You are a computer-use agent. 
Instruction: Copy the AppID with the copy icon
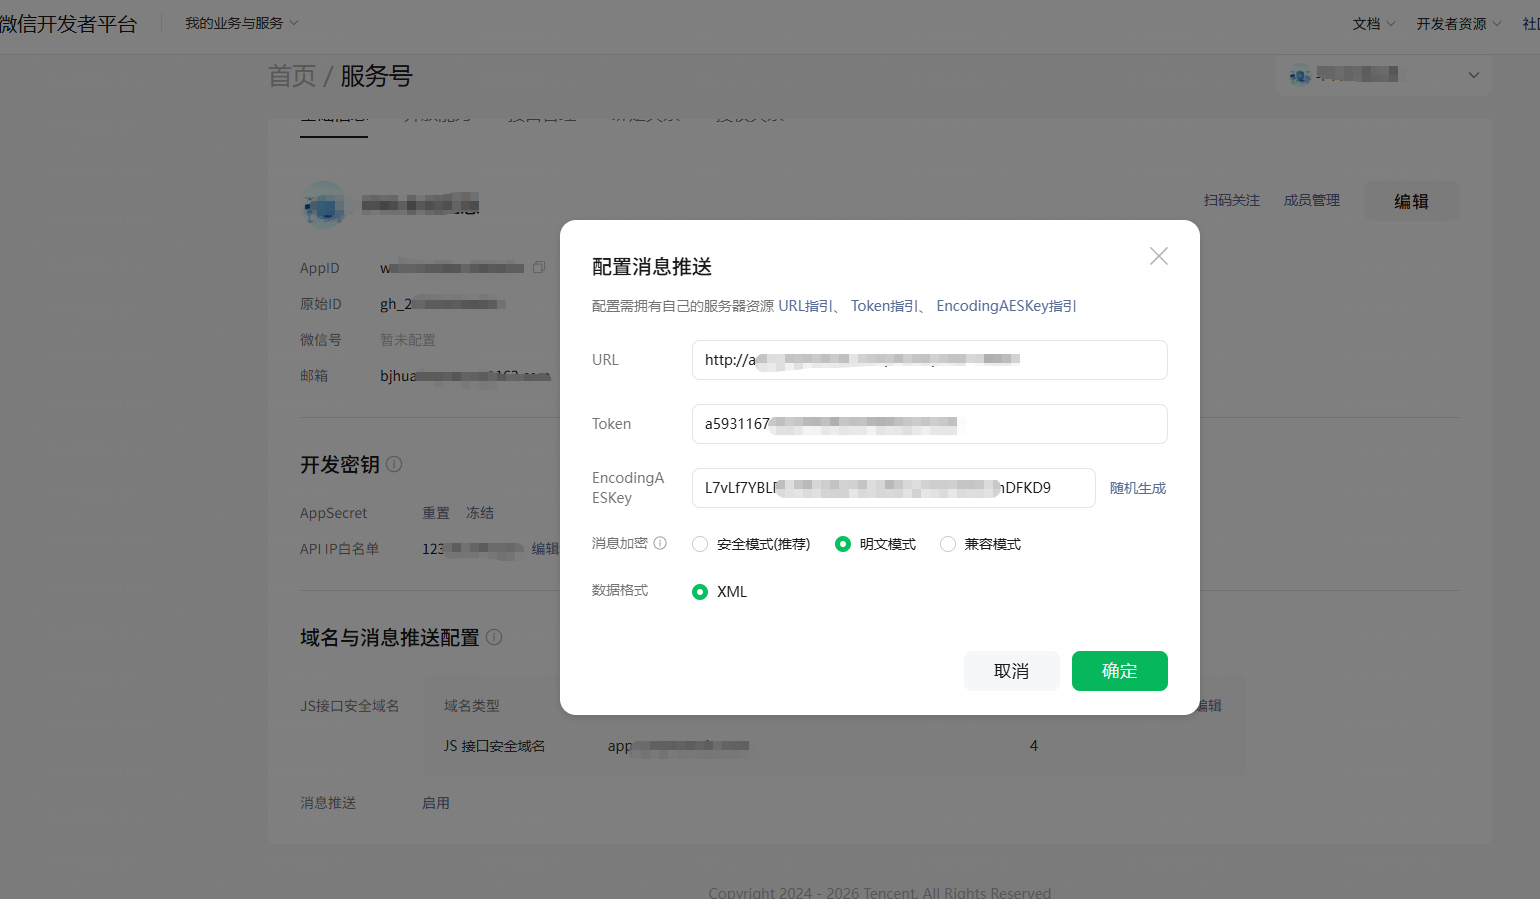(539, 267)
